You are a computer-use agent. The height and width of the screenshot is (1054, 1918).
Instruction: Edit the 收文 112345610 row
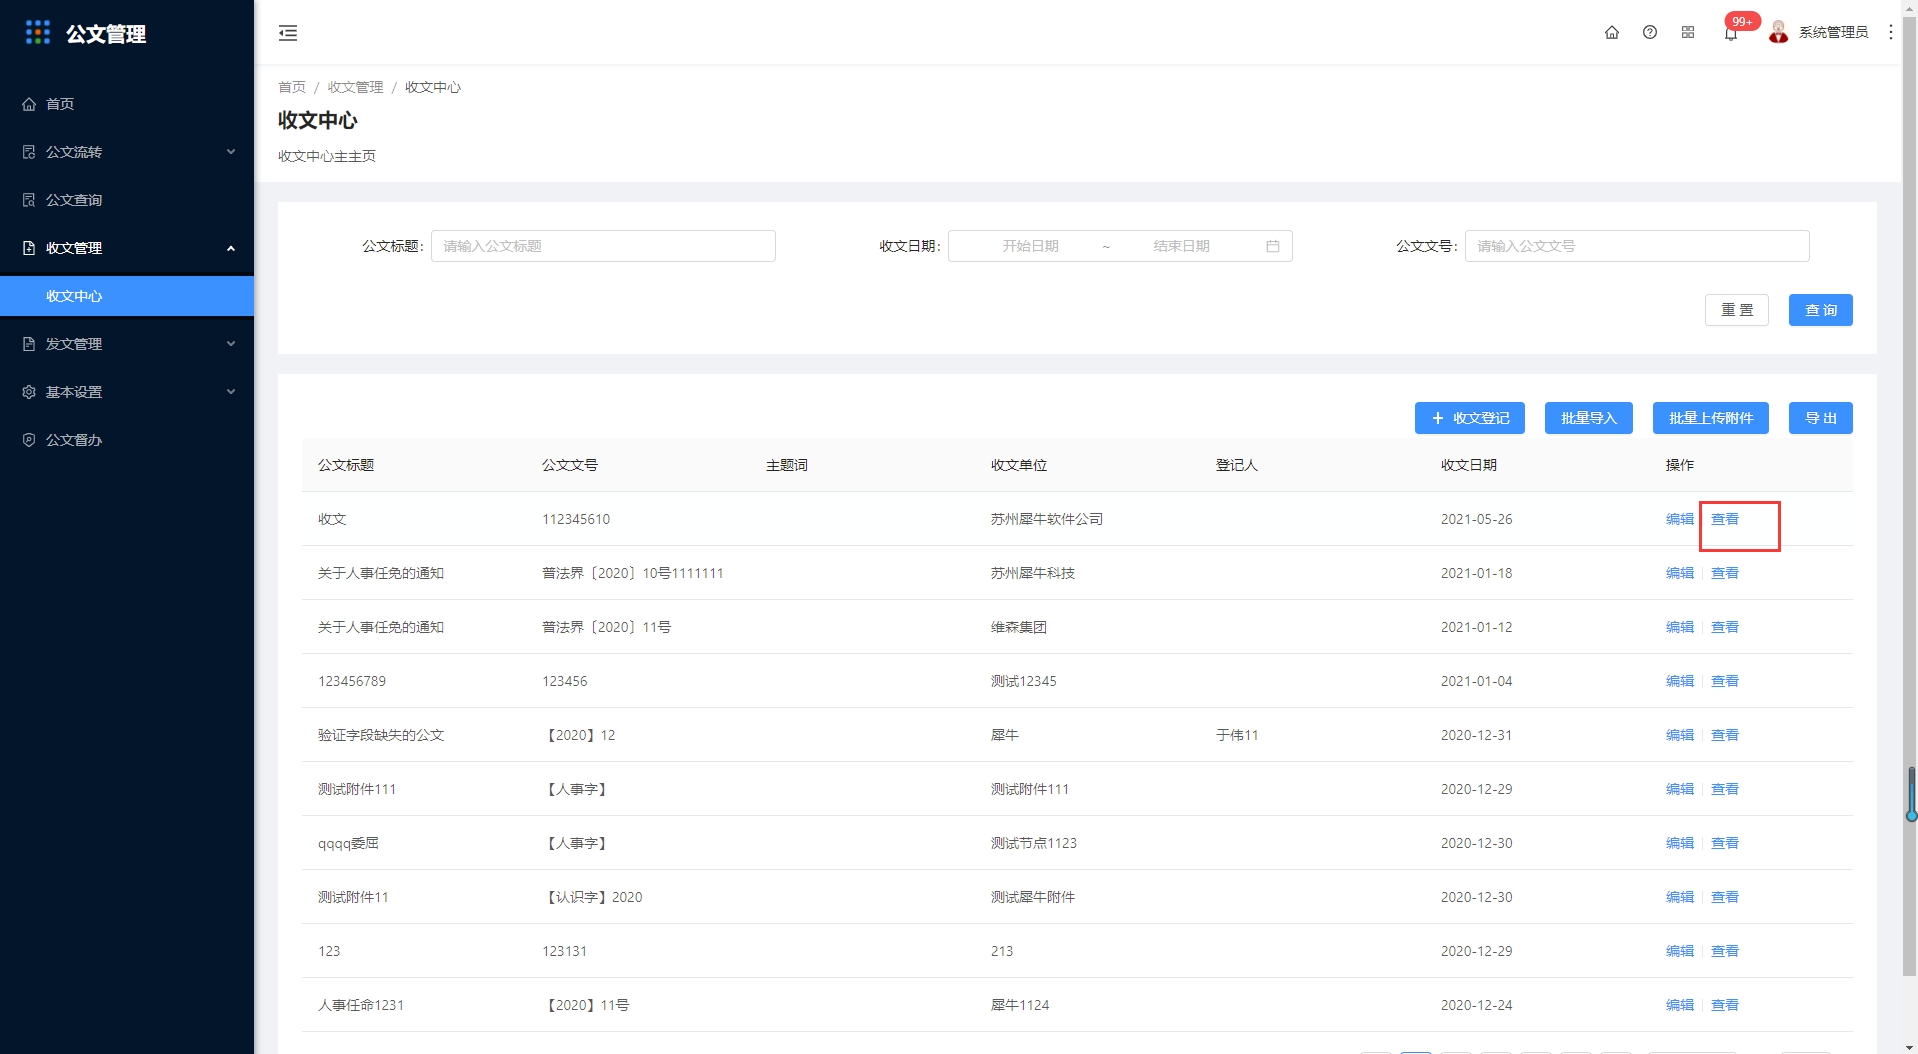1679,519
